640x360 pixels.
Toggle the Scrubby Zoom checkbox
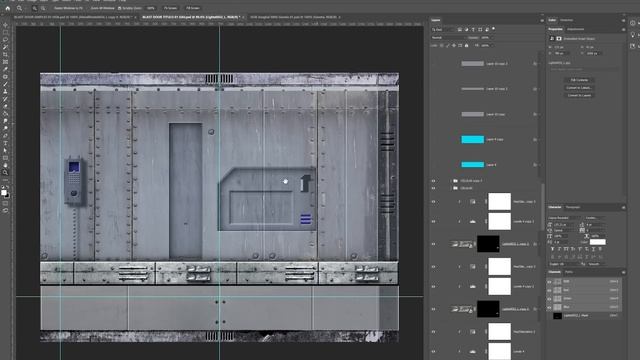120,8
